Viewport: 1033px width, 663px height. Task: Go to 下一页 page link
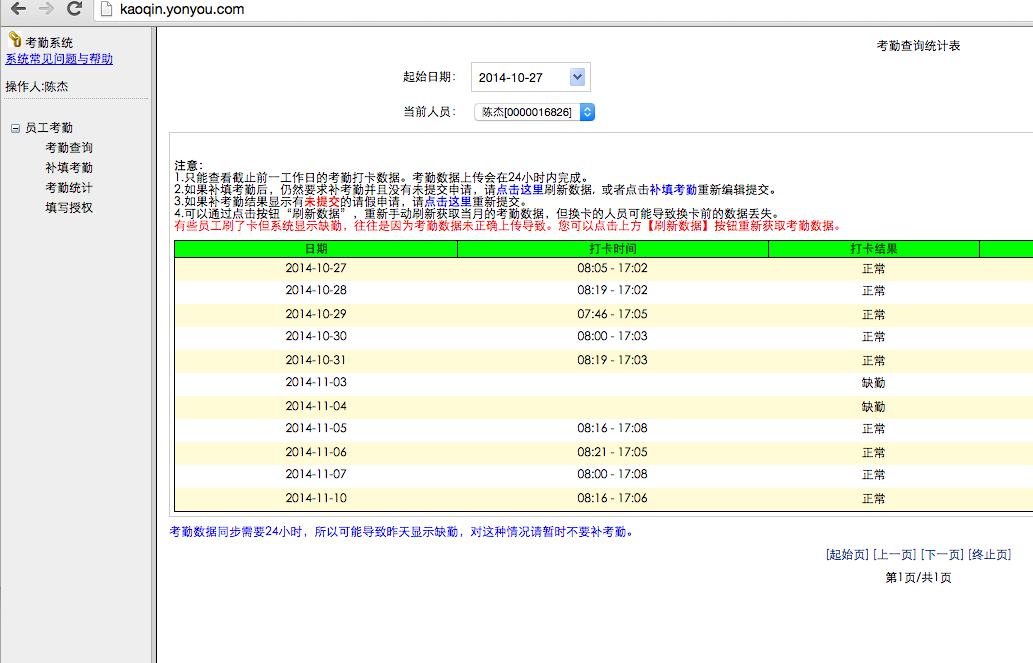942,555
